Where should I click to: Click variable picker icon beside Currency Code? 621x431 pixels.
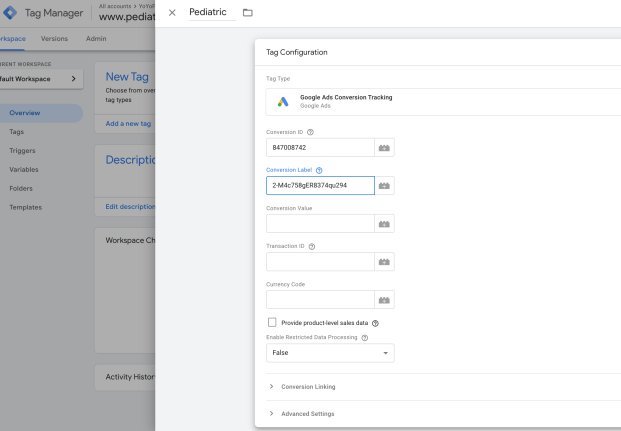tap(384, 300)
